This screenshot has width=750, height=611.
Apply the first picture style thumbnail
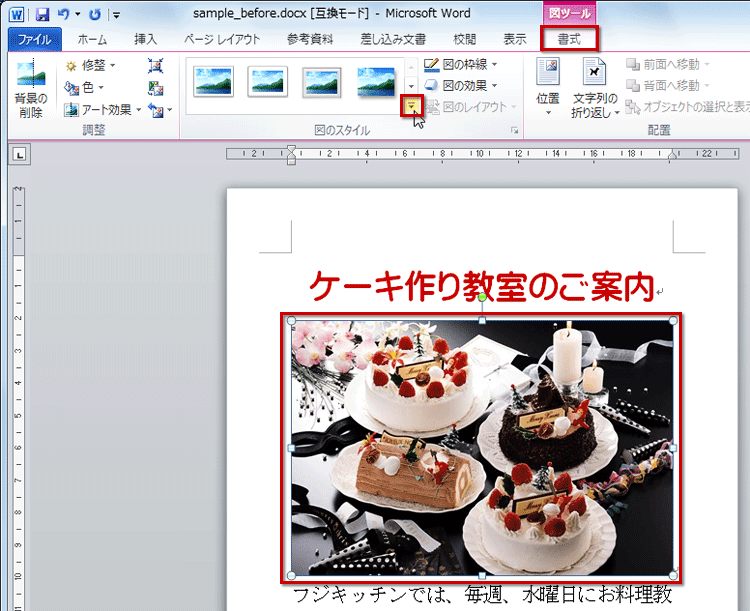pos(214,81)
